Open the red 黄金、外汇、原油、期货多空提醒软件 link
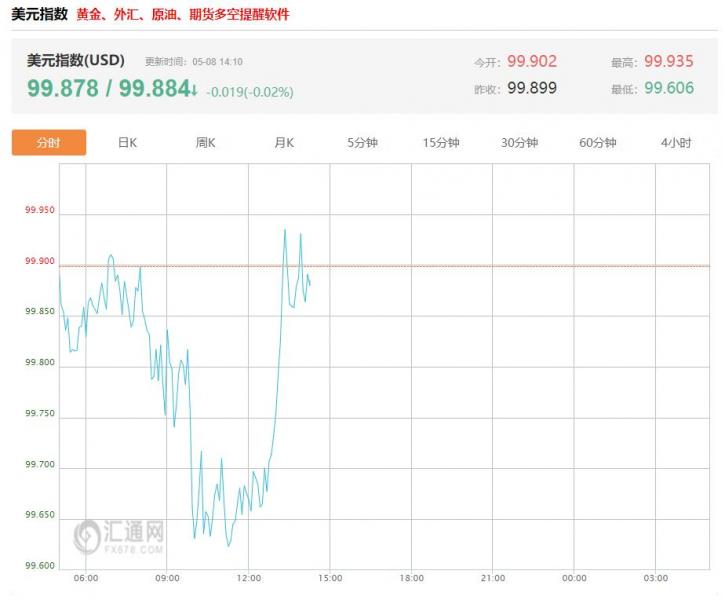Image resolution: width=725 pixels, height=600 pixels. 183,14
